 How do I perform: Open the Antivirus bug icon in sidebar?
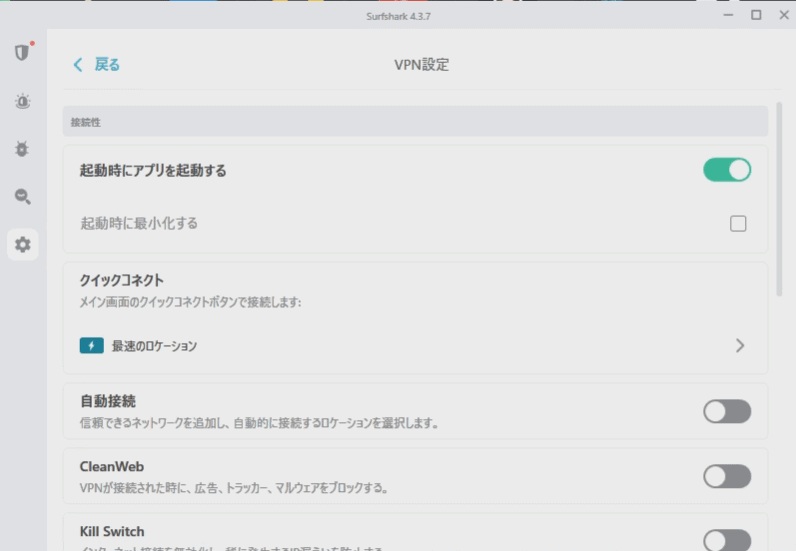[22, 148]
